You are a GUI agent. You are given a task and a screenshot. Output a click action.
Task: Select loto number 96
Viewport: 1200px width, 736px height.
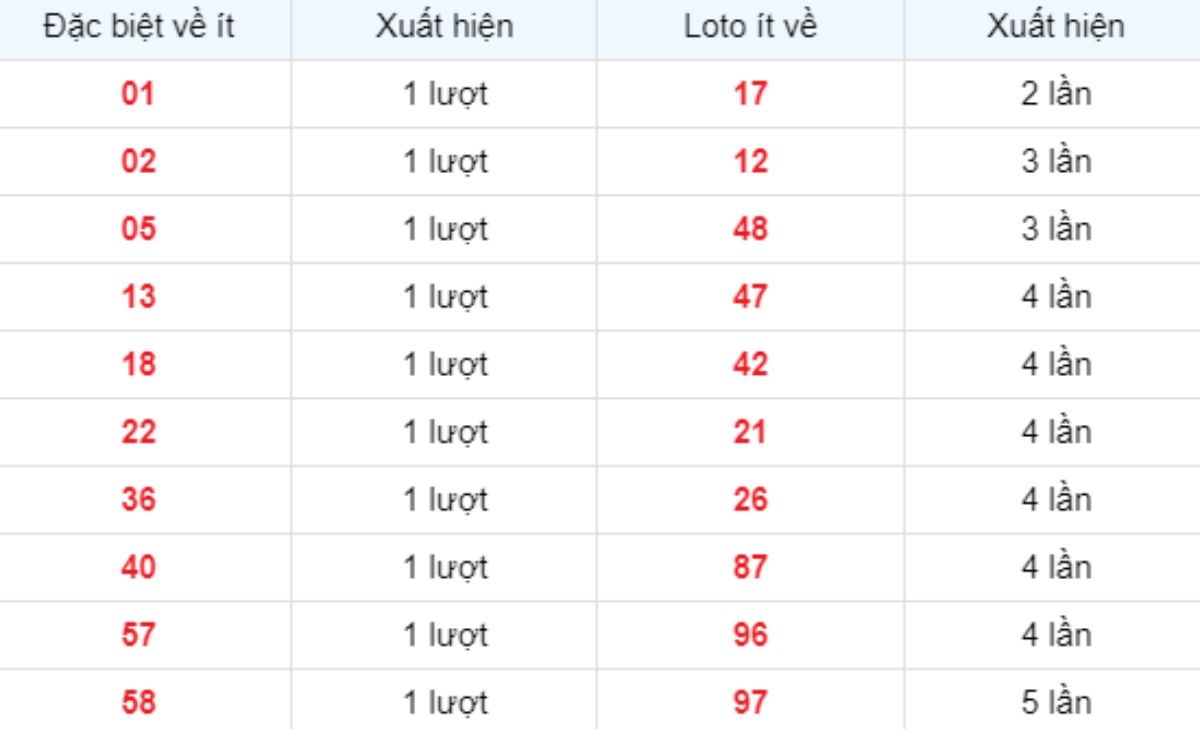[750, 635]
